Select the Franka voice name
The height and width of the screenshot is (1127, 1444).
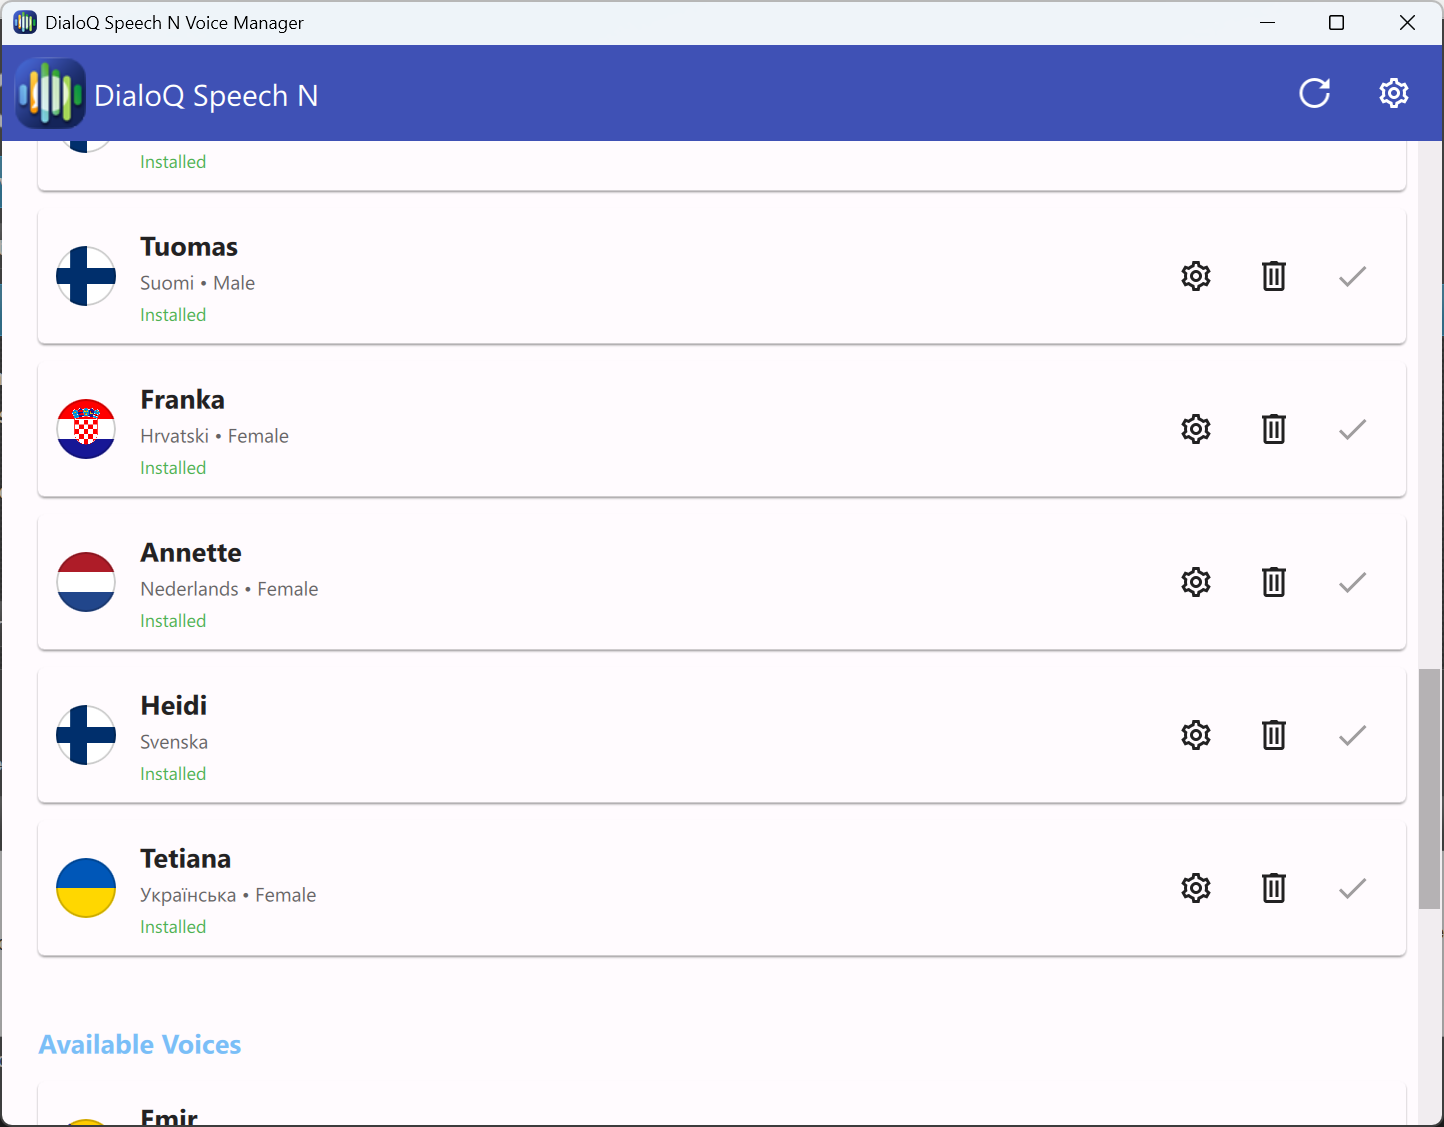(x=182, y=400)
